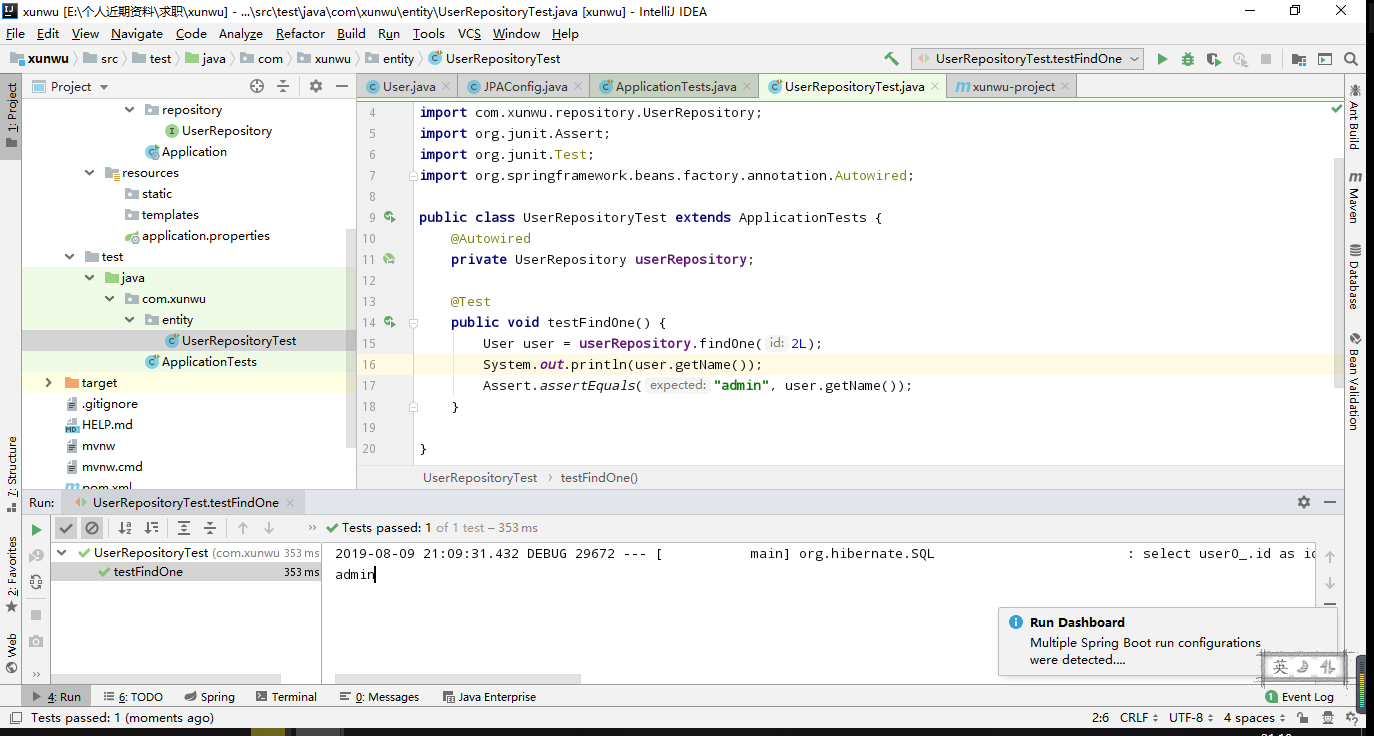Screen dimensions: 1374x736
Task: Toggle 'Show Passed' filter in test results
Action: pos(66,528)
